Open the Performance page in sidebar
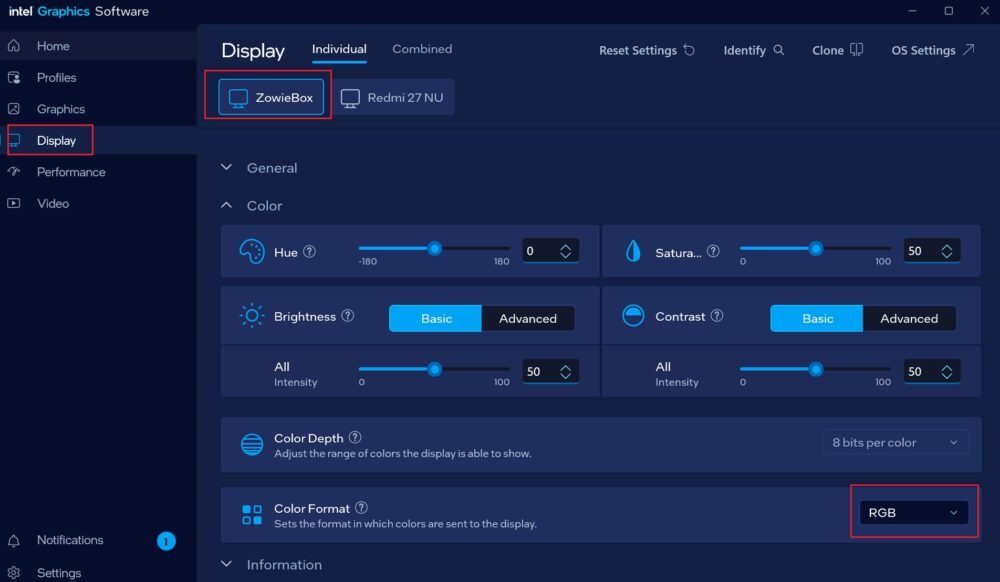Image resolution: width=1000 pixels, height=582 pixels. pyautogui.click(x=70, y=172)
